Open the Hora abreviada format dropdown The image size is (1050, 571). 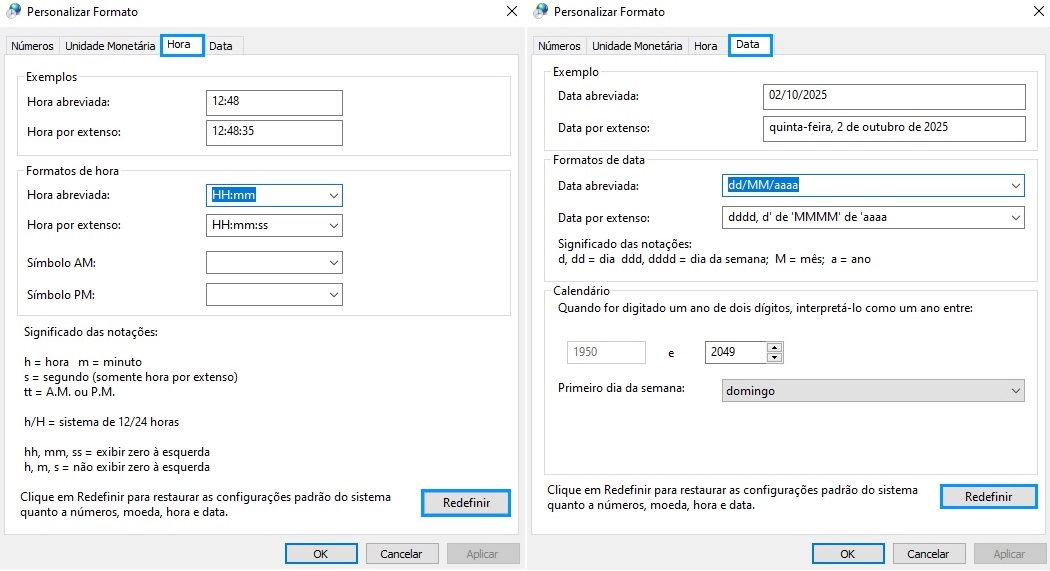pyautogui.click(x=333, y=195)
